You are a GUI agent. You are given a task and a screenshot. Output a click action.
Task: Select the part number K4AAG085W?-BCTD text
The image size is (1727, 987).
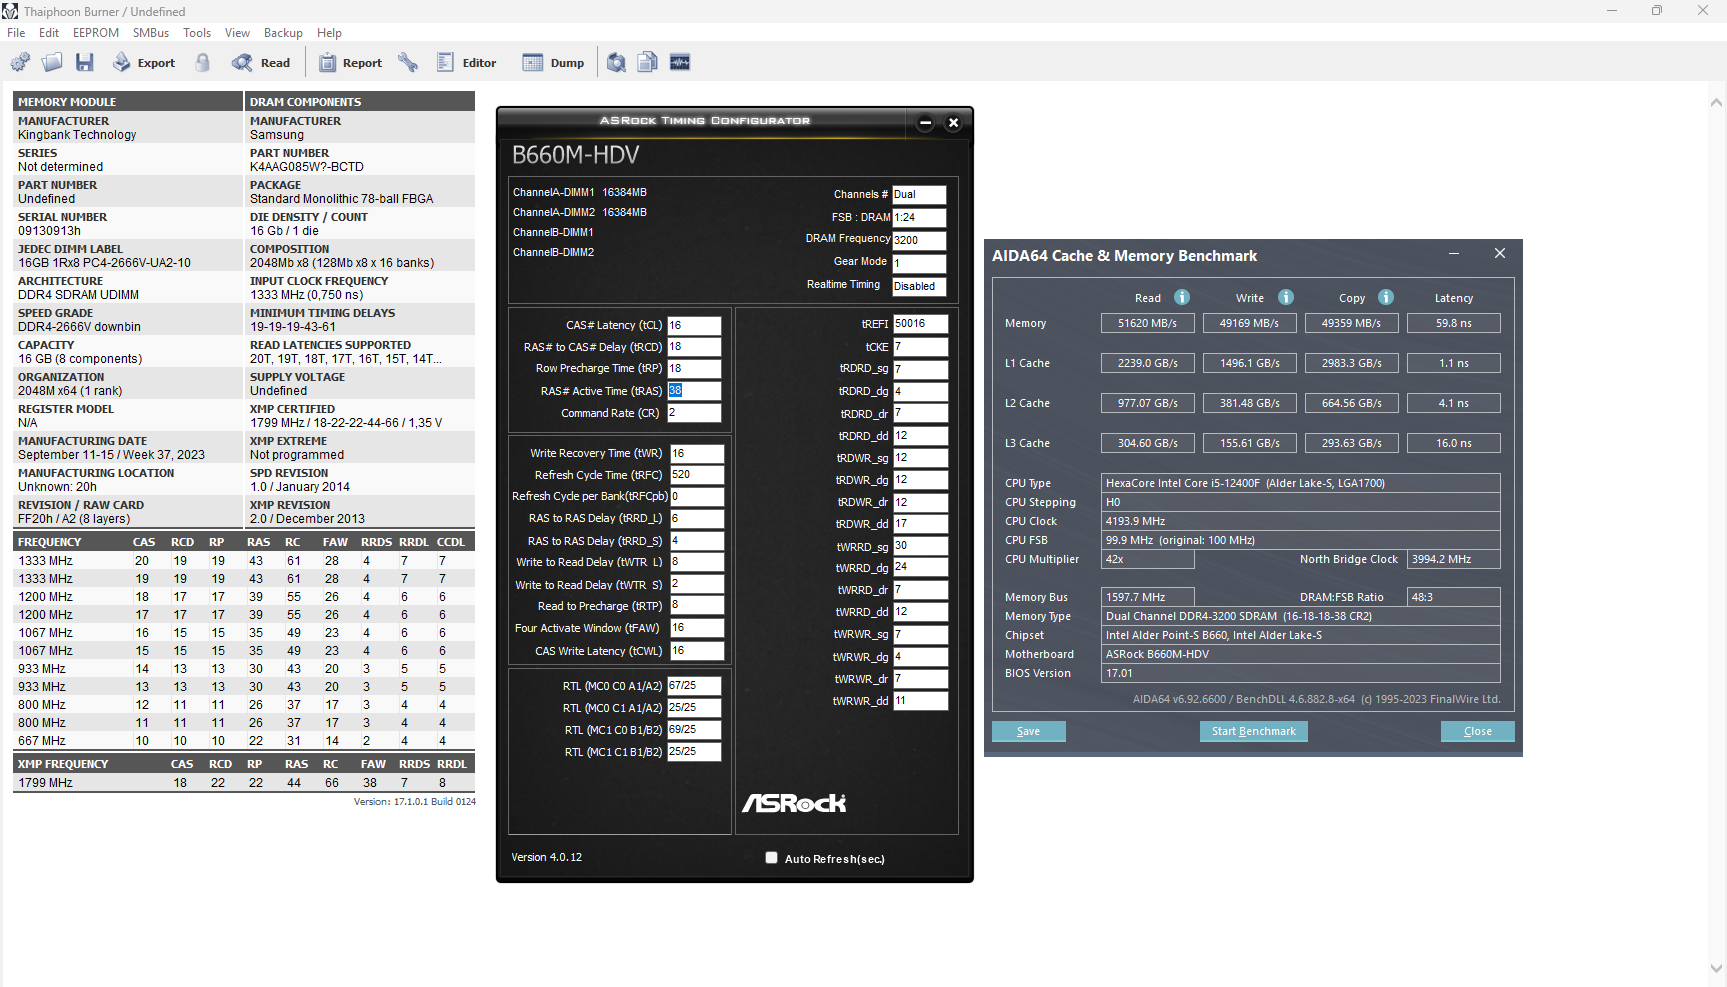coord(307,167)
